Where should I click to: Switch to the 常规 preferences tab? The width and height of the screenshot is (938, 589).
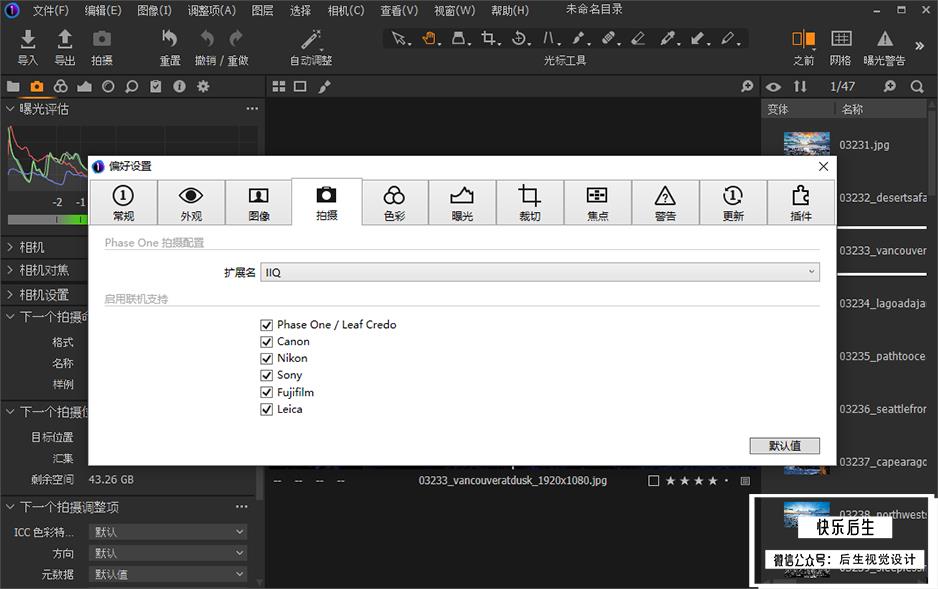pyautogui.click(x=123, y=203)
